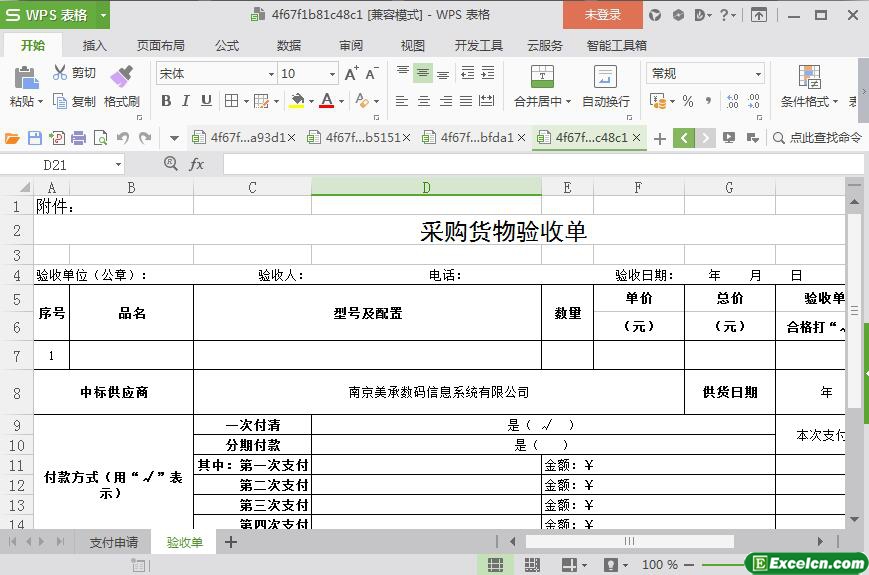Viewport: 869px width, 575px height.
Task: Click the fill color bucket swatch
Action: click(x=296, y=101)
